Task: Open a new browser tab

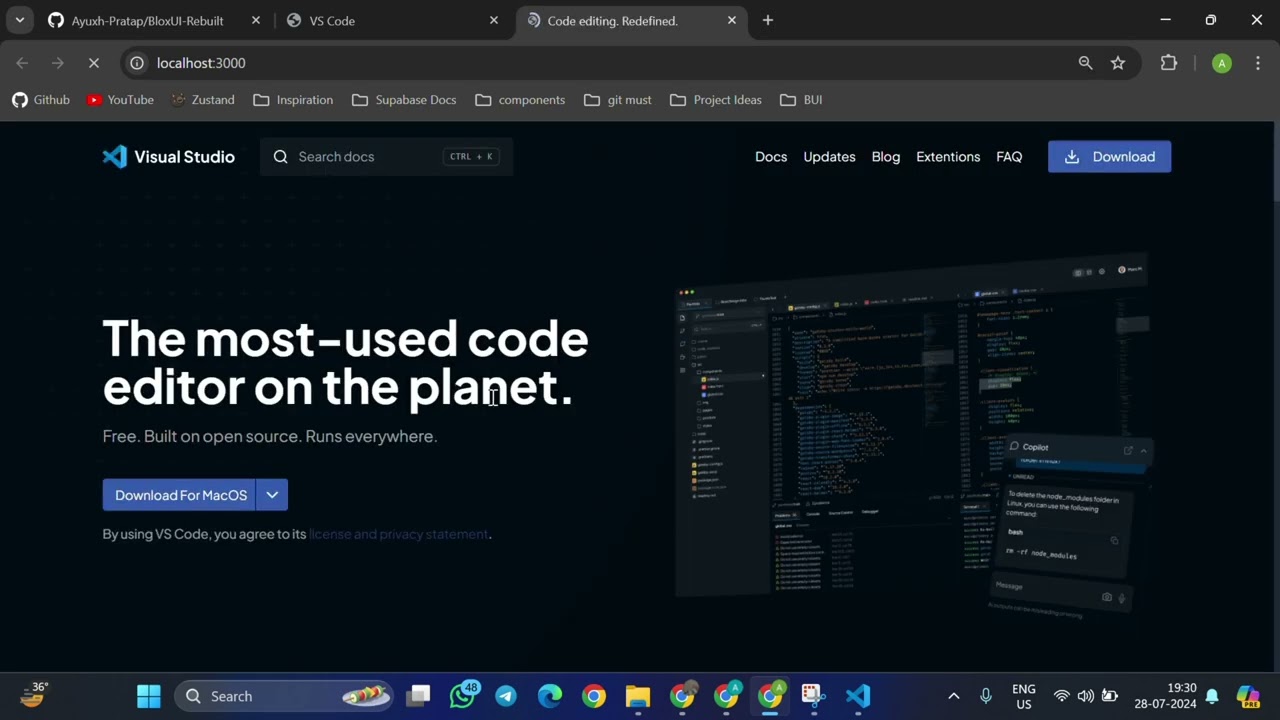Action: click(x=768, y=20)
